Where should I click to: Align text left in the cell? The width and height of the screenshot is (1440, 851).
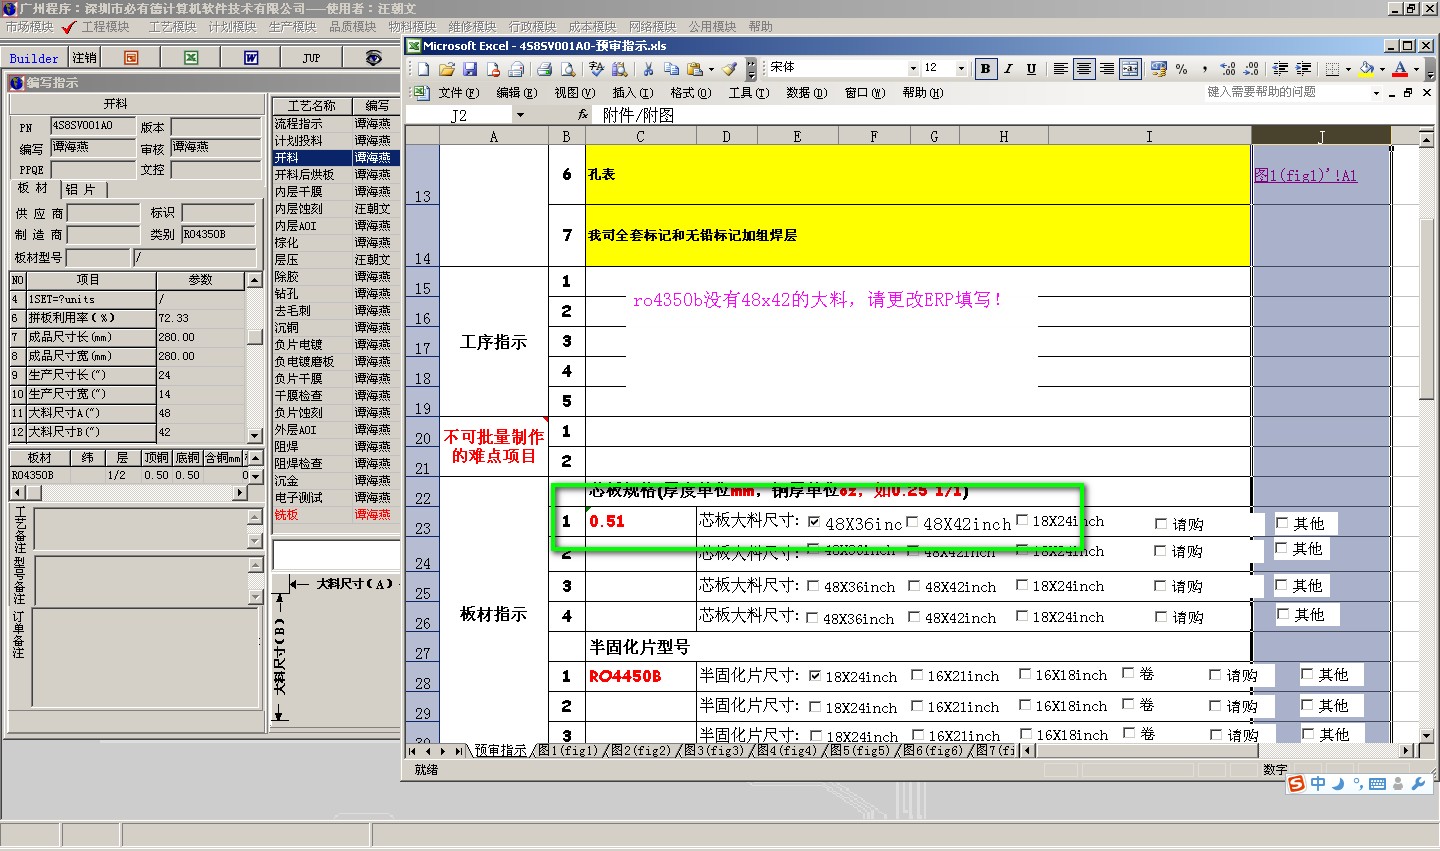point(1061,69)
